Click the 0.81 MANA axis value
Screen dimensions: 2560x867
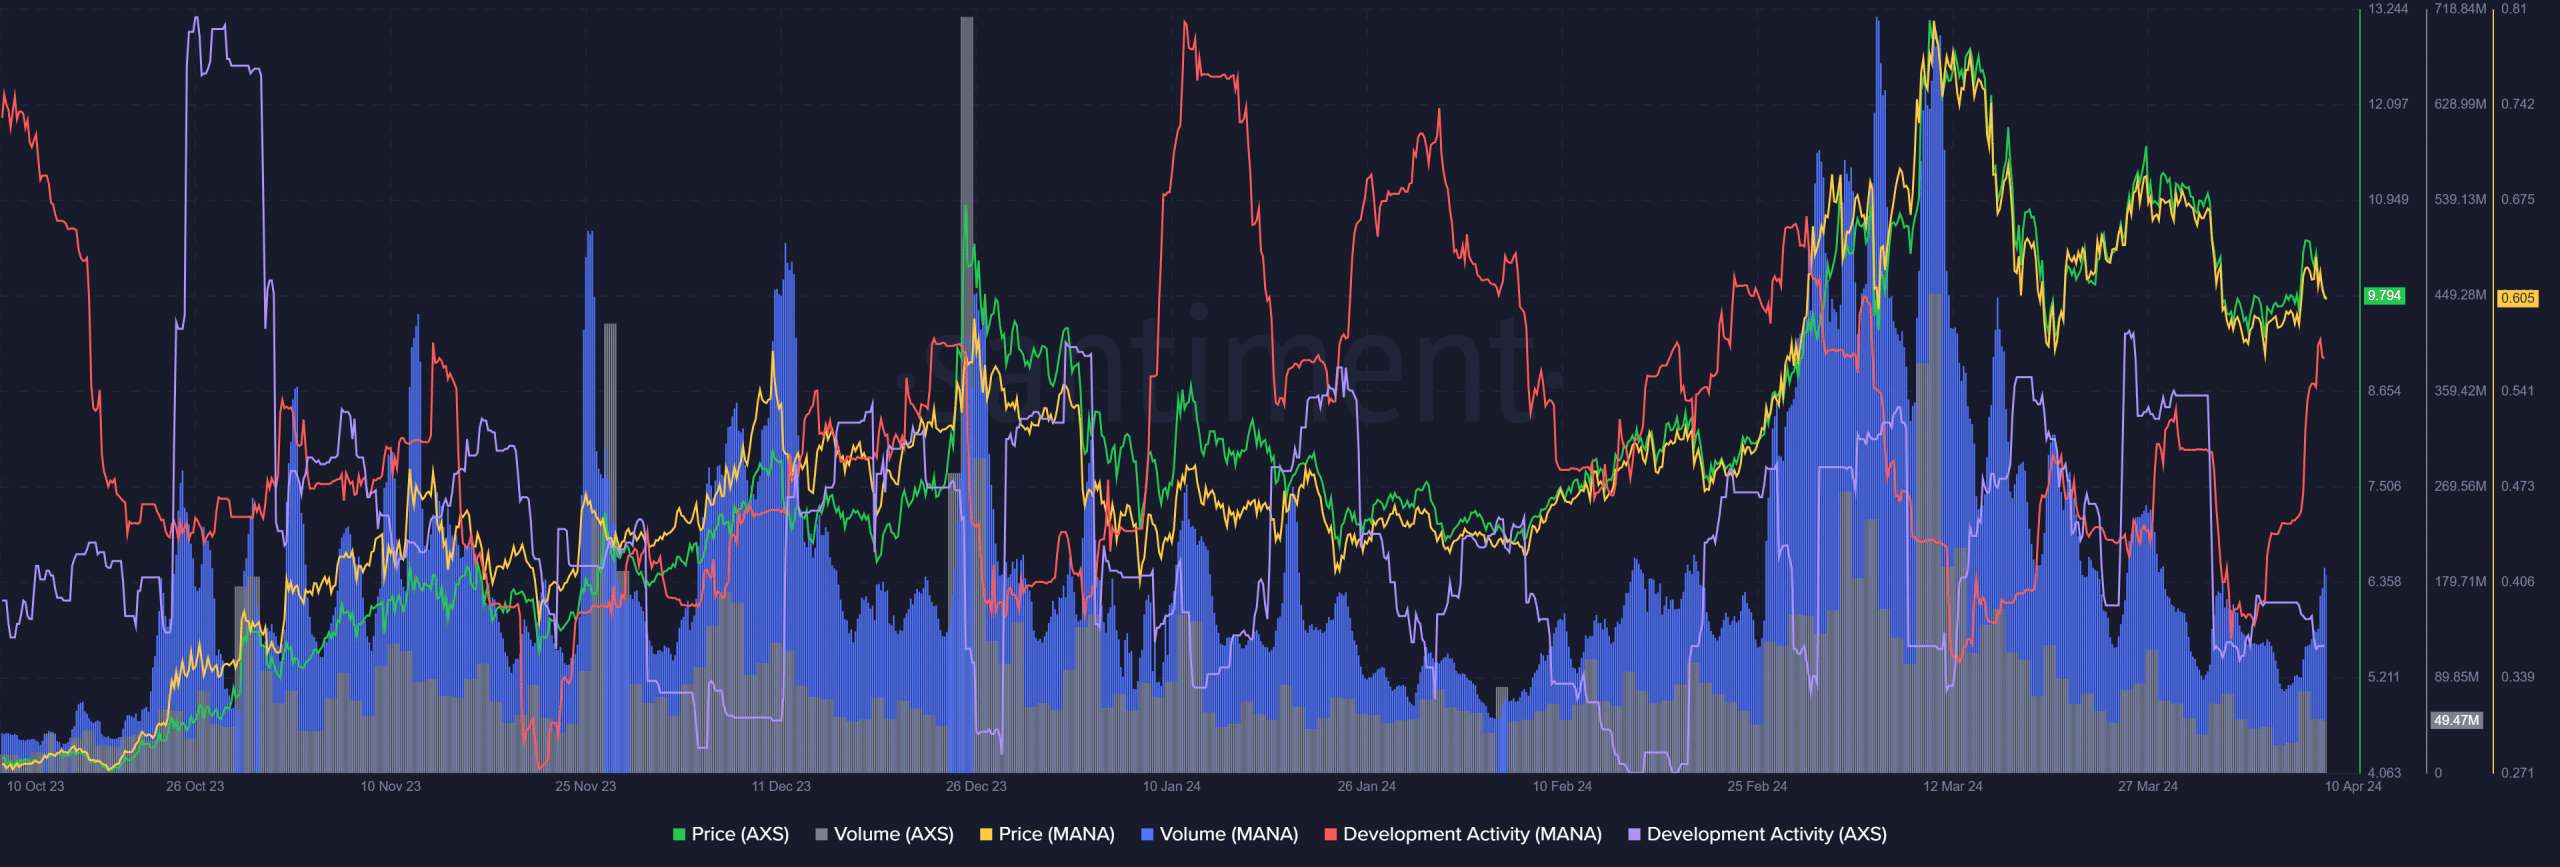point(2514,9)
